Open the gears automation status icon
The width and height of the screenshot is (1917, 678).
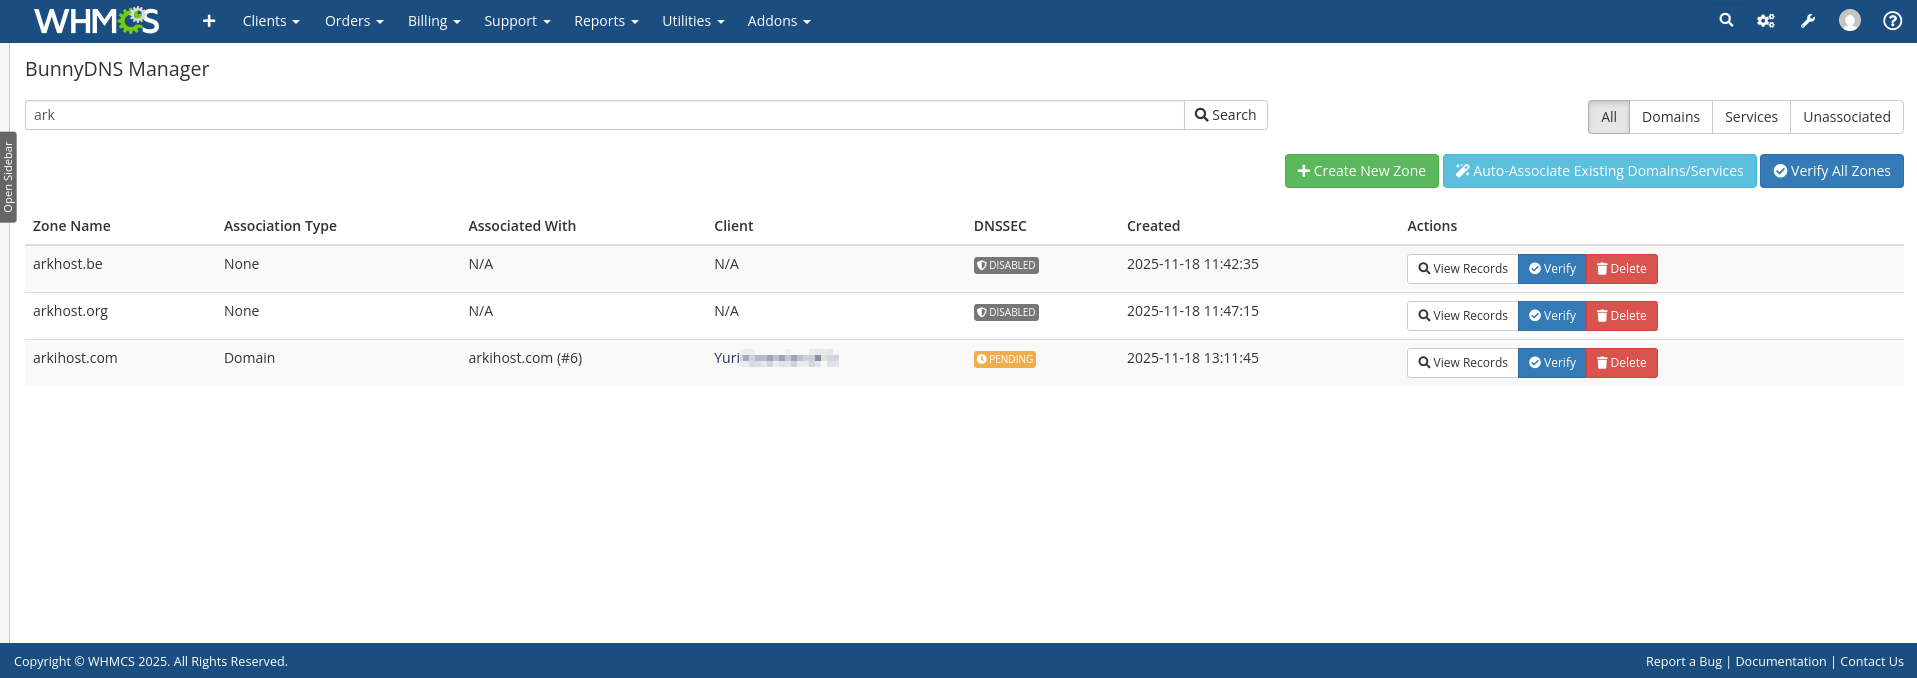pos(1766,21)
